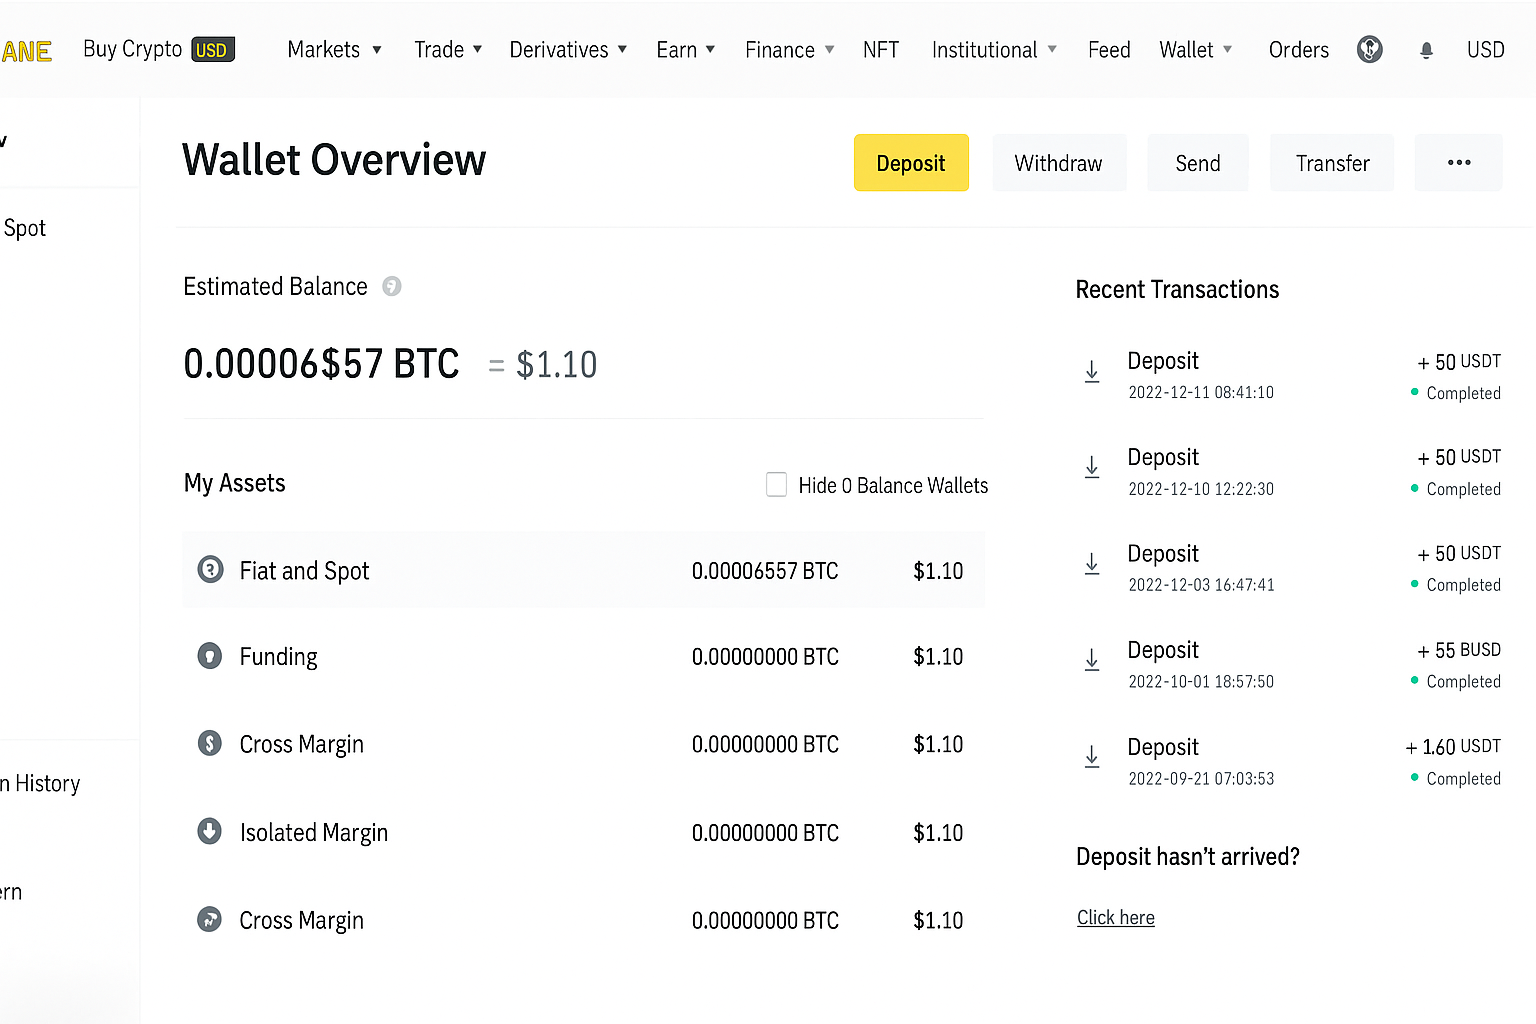Image resolution: width=1536 pixels, height=1024 pixels.
Task: Click download icon for 55 BUSD deposit
Action: [1092, 661]
